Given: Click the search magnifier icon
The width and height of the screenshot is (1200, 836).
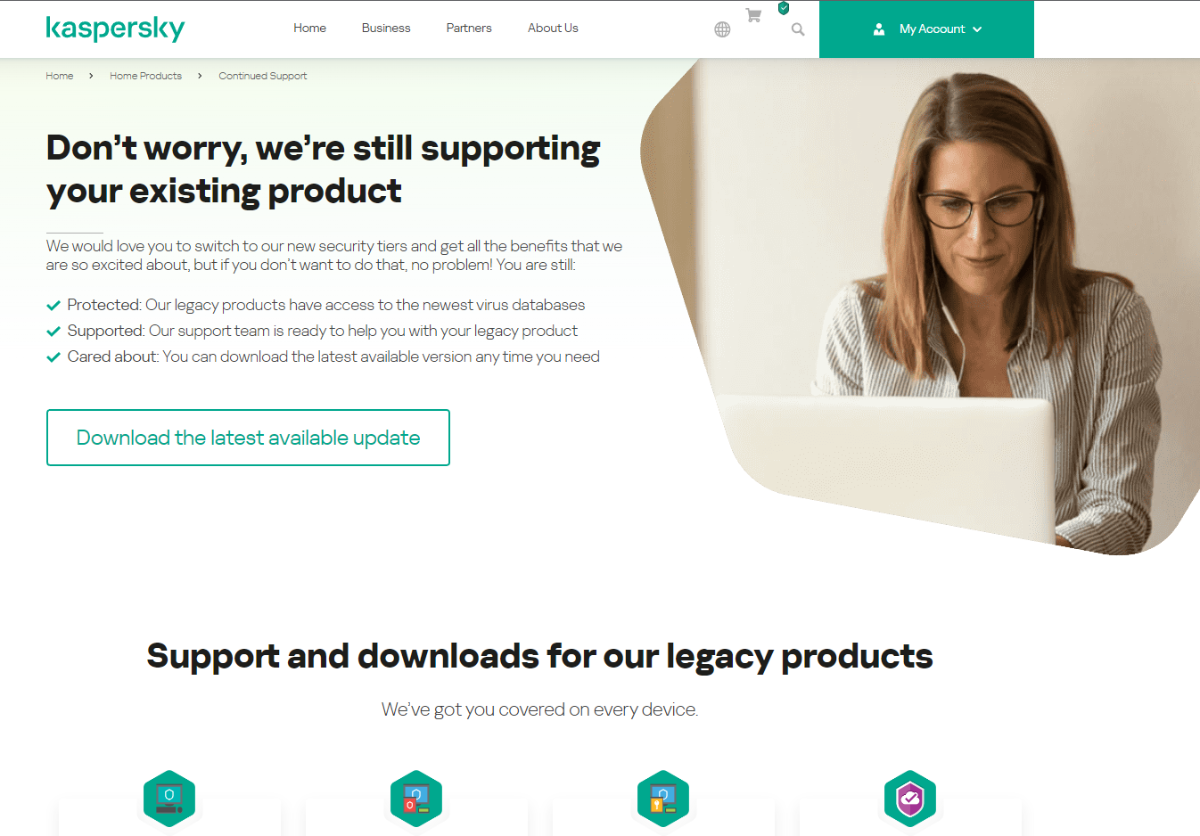Looking at the screenshot, I should point(797,29).
